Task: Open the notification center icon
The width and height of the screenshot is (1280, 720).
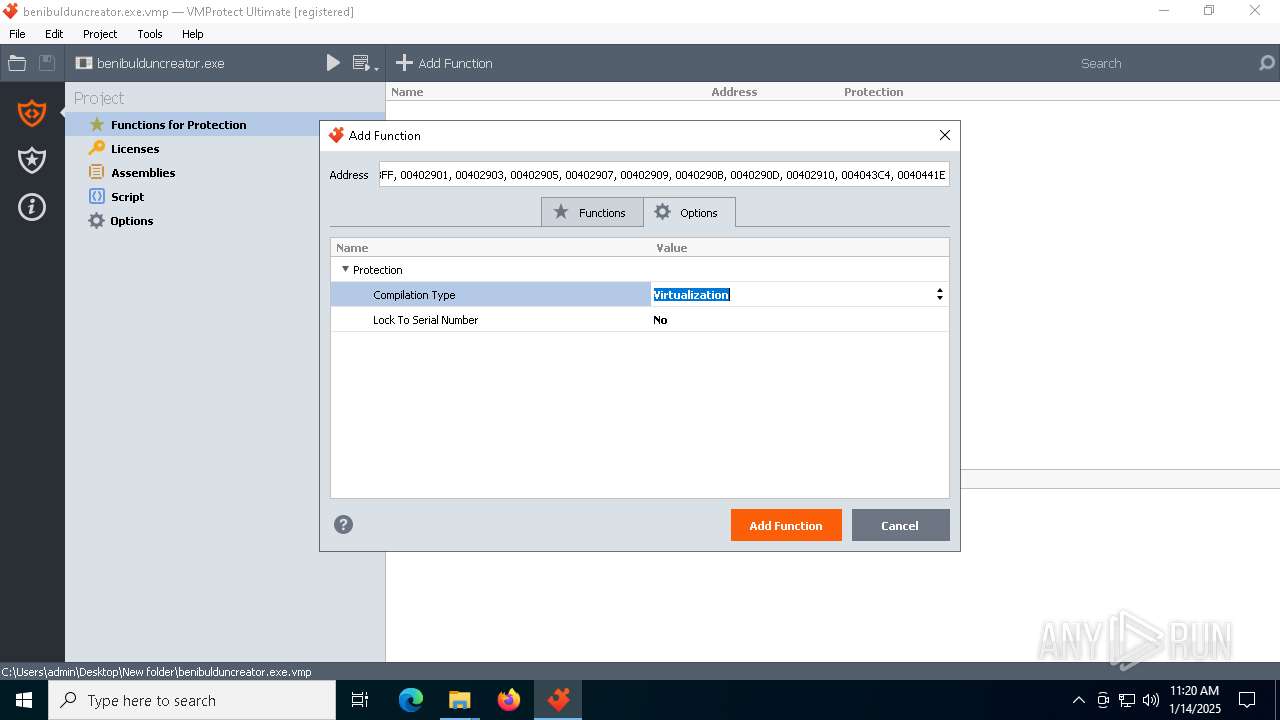Action: click(x=1247, y=700)
